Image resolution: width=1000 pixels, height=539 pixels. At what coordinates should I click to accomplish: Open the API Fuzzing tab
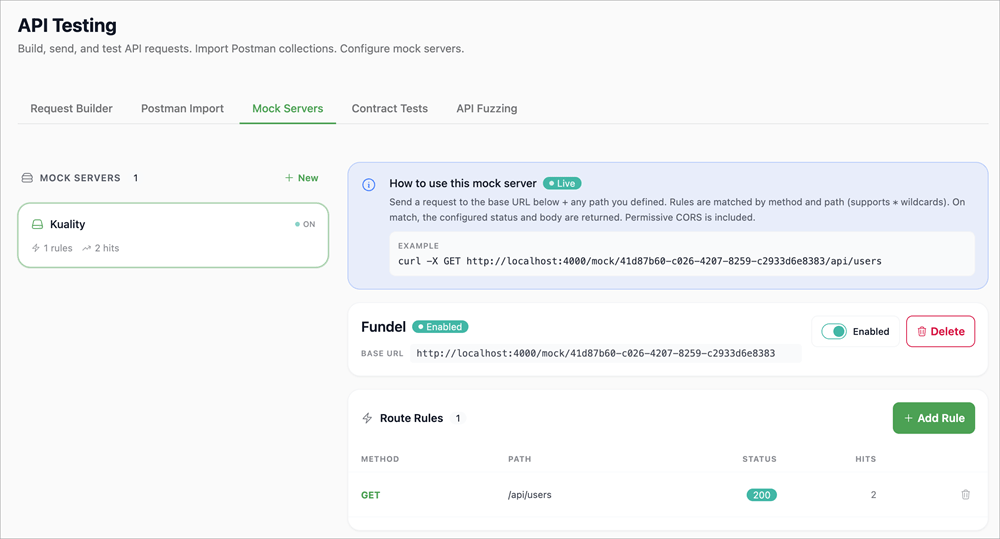tap(487, 108)
